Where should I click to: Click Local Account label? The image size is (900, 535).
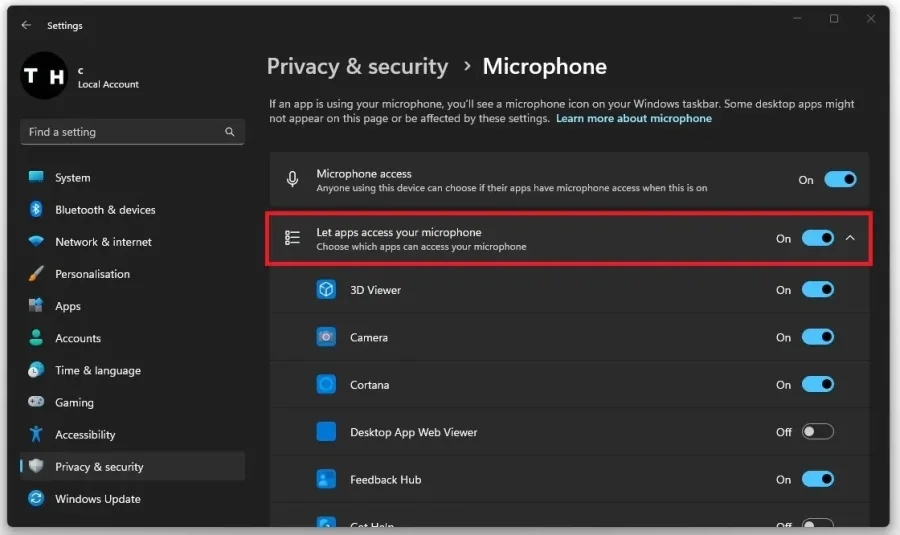coord(108,84)
